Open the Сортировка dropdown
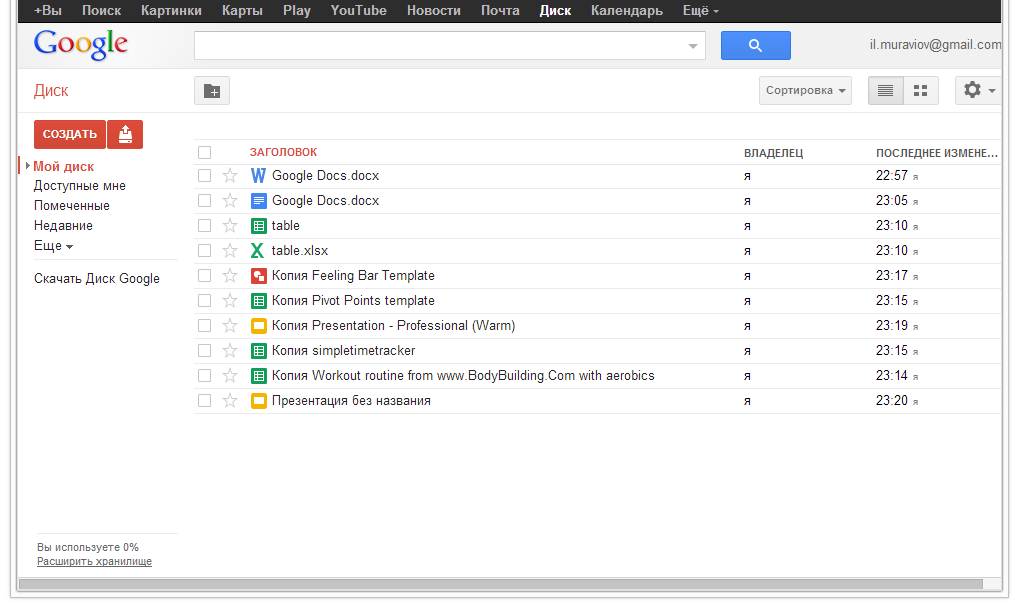 805,91
